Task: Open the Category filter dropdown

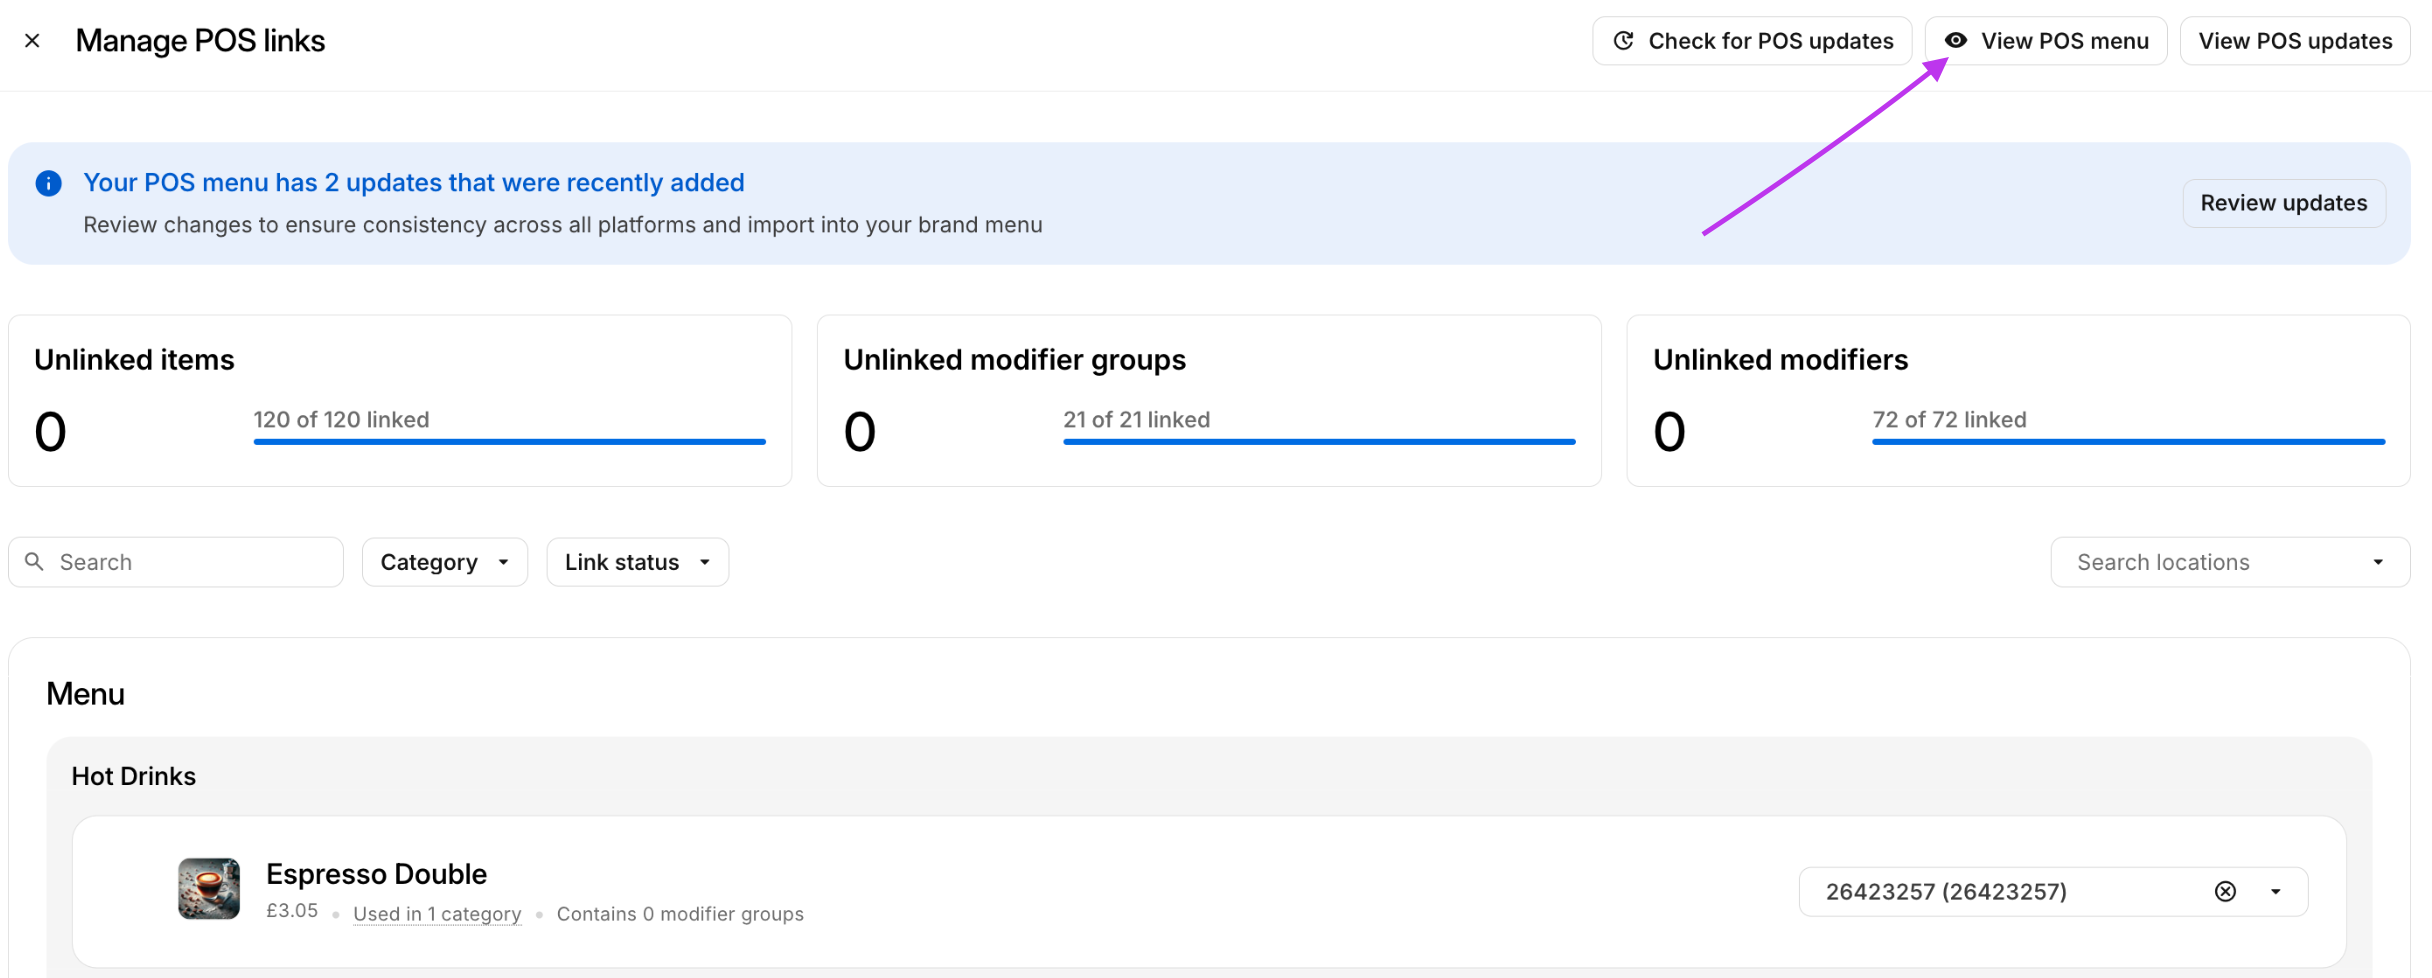Action: click(x=445, y=562)
